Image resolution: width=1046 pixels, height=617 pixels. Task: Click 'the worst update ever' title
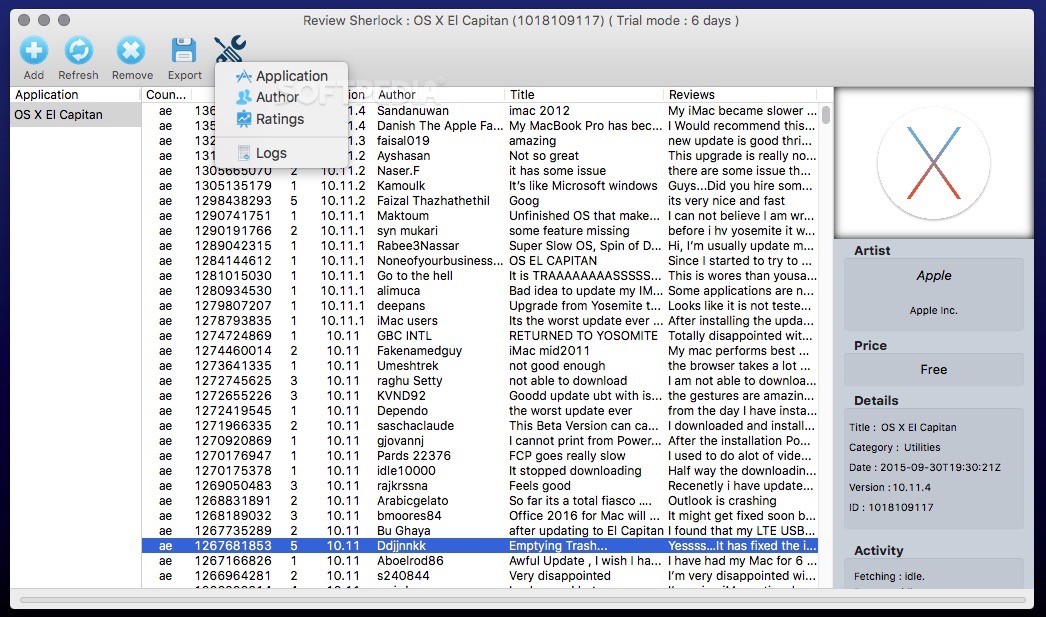pyautogui.click(x=570, y=411)
